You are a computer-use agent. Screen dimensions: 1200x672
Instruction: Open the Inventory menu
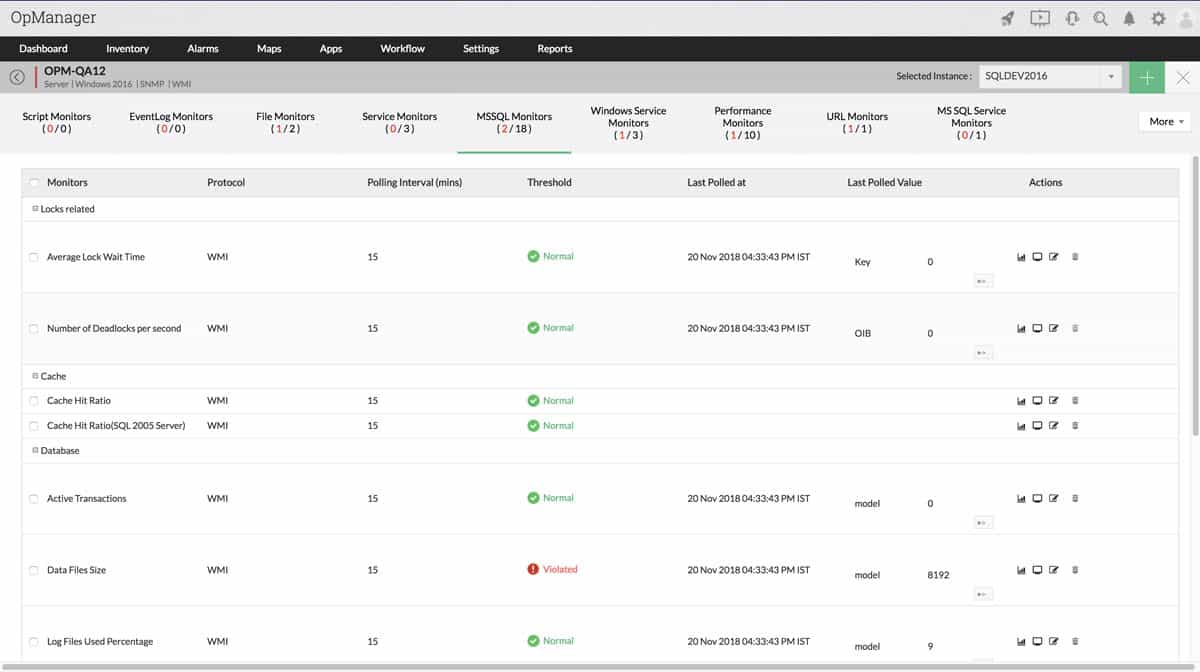(x=127, y=48)
